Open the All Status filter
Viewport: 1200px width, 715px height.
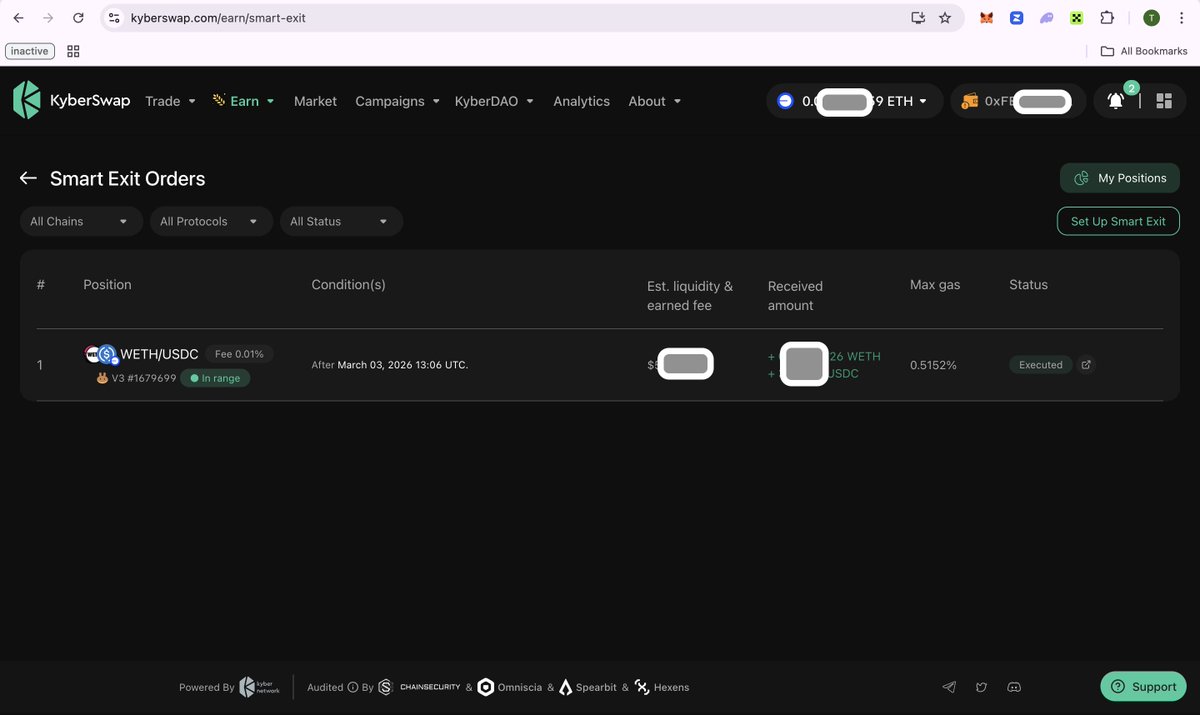click(341, 221)
